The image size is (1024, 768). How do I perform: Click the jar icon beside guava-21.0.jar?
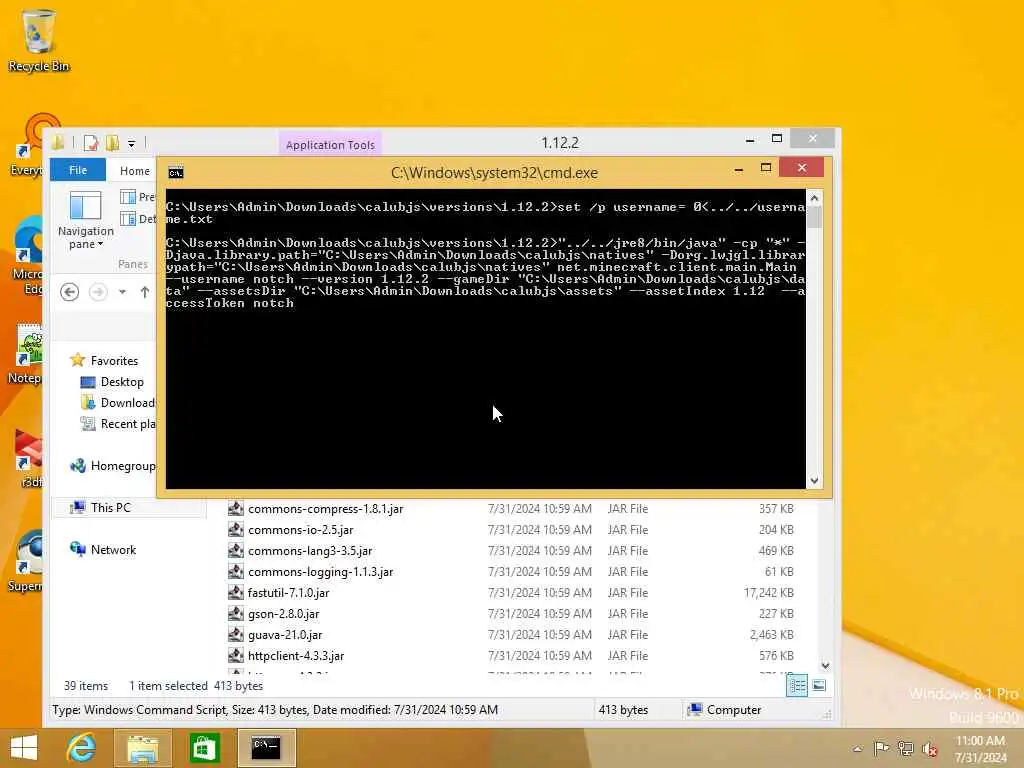[x=236, y=634]
